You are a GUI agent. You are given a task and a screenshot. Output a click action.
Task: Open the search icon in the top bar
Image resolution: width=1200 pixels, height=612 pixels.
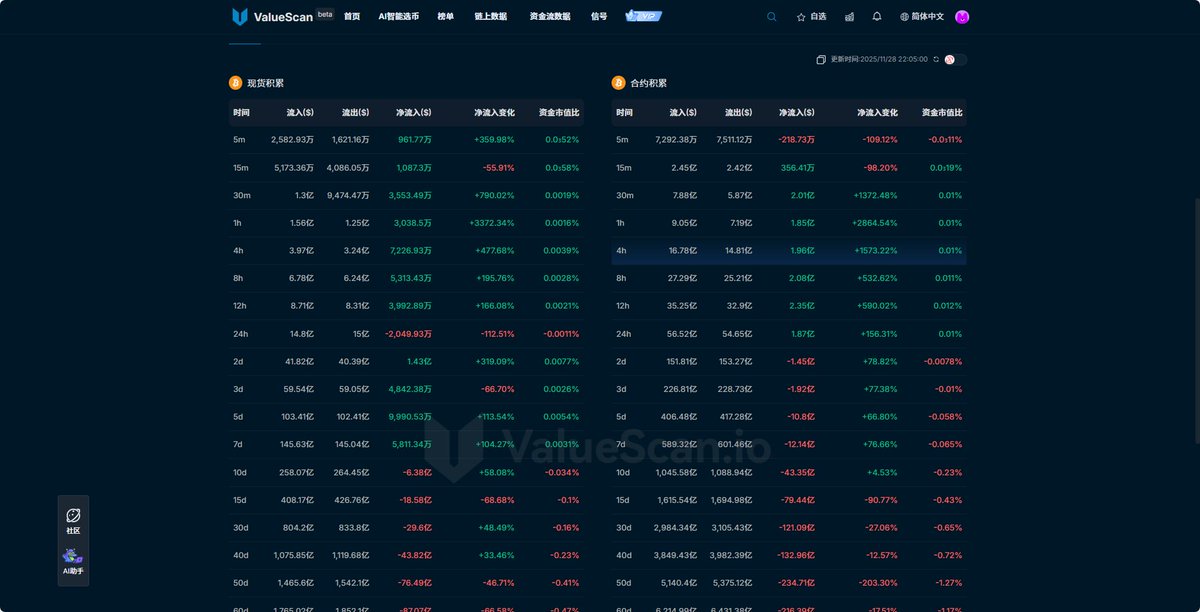point(771,16)
